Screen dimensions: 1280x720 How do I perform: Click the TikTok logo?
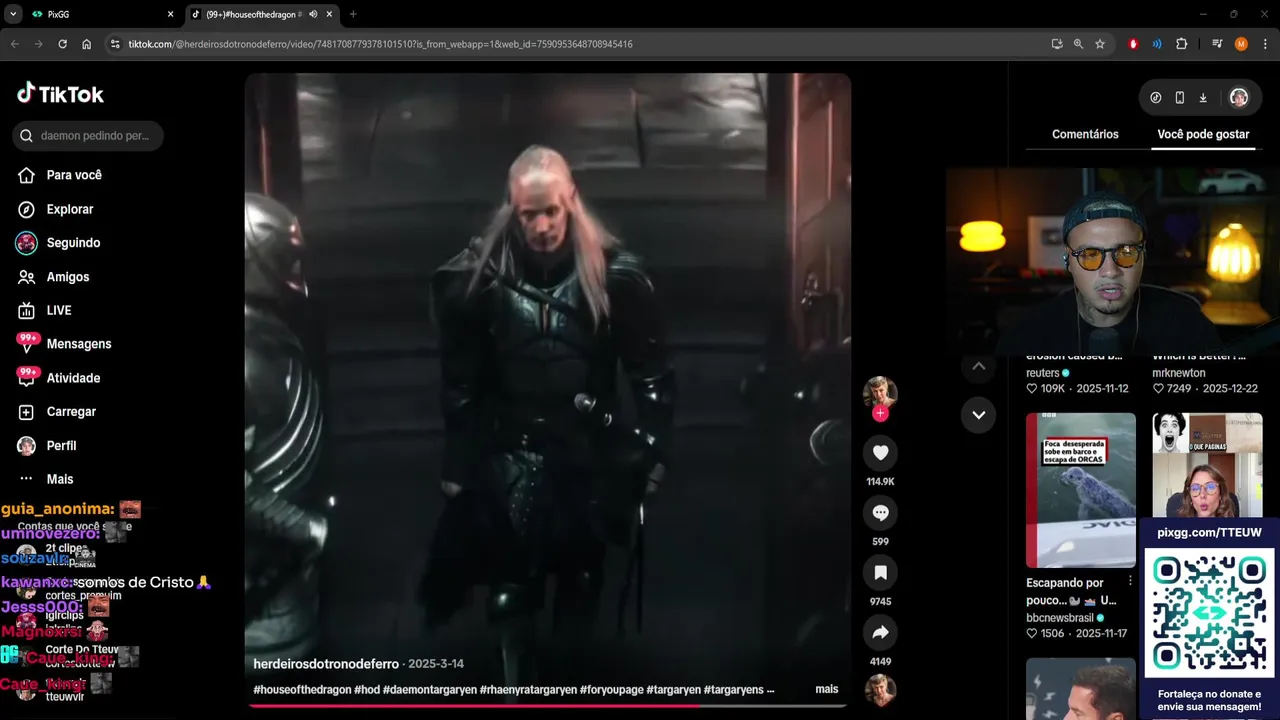click(x=60, y=94)
